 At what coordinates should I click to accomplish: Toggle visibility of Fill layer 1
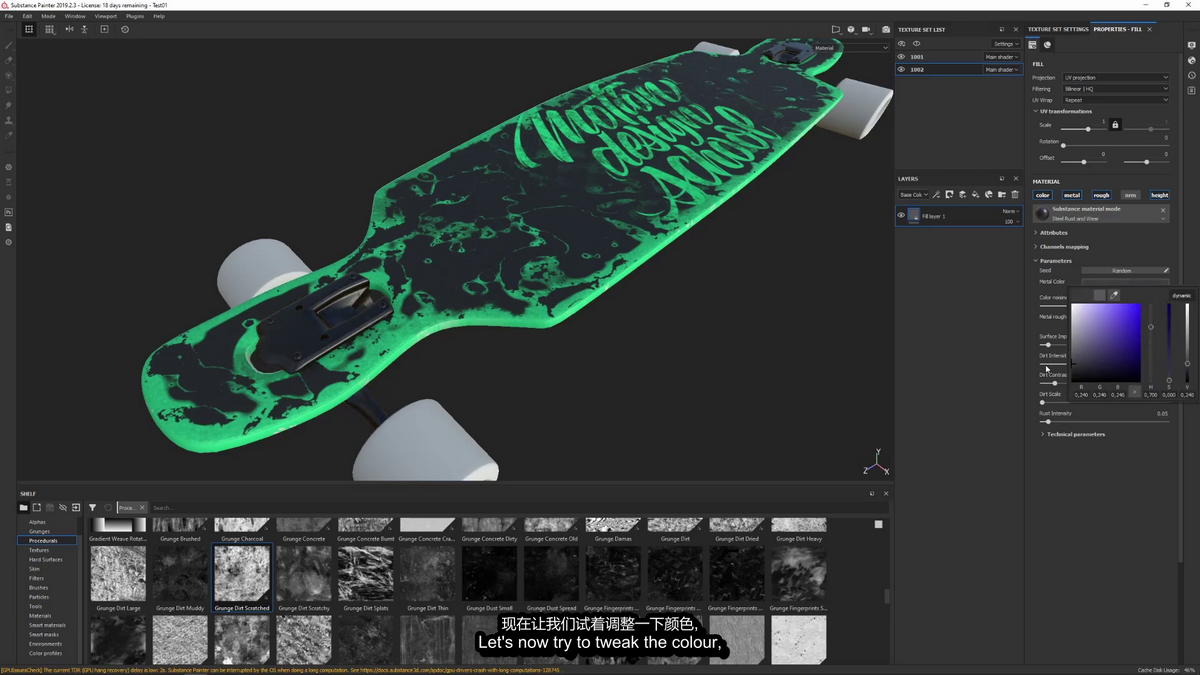[x=901, y=215]
